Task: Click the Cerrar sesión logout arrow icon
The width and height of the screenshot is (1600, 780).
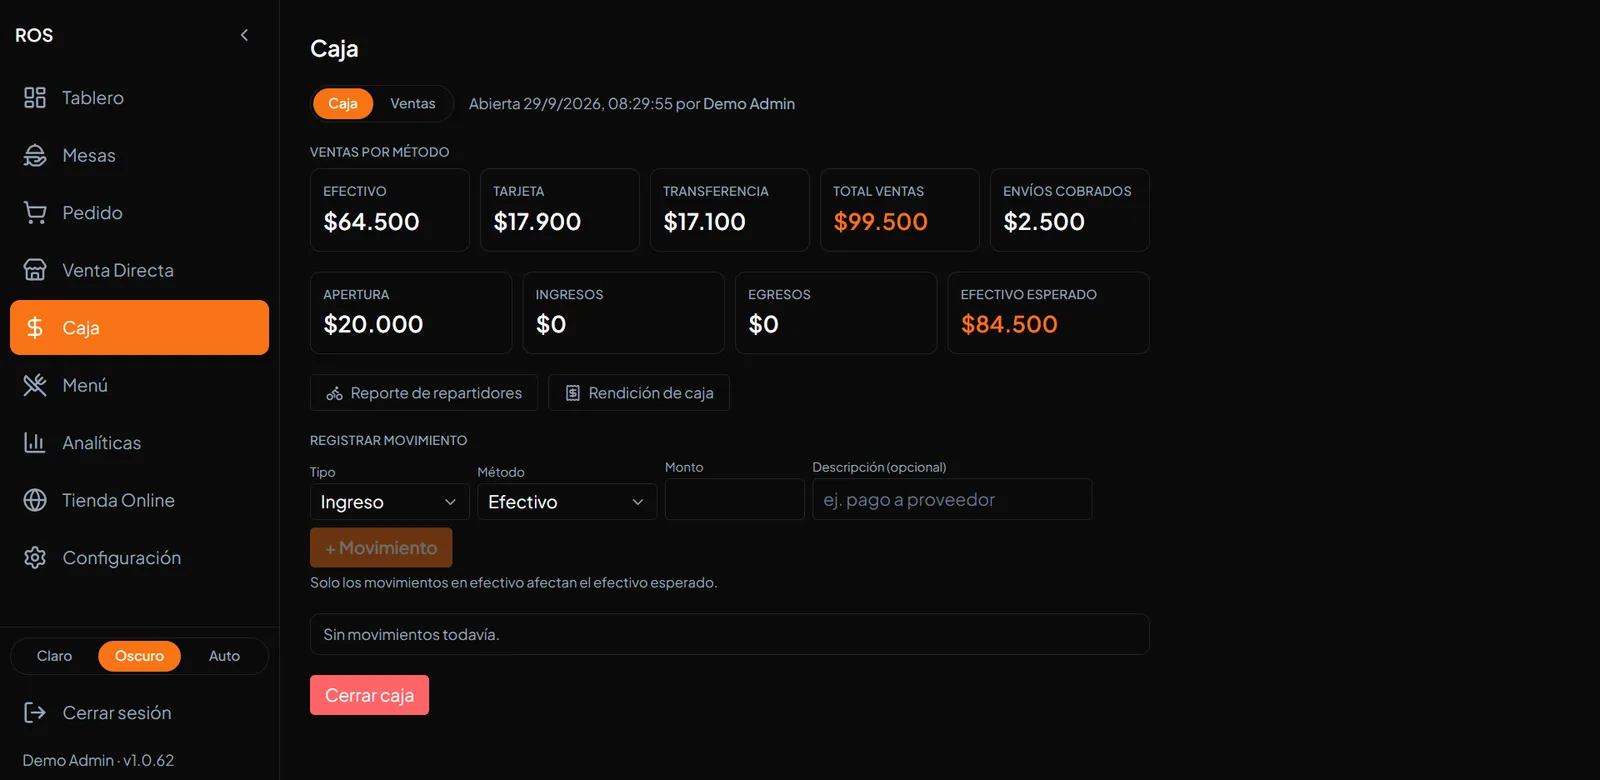Action: pos(35,713)
